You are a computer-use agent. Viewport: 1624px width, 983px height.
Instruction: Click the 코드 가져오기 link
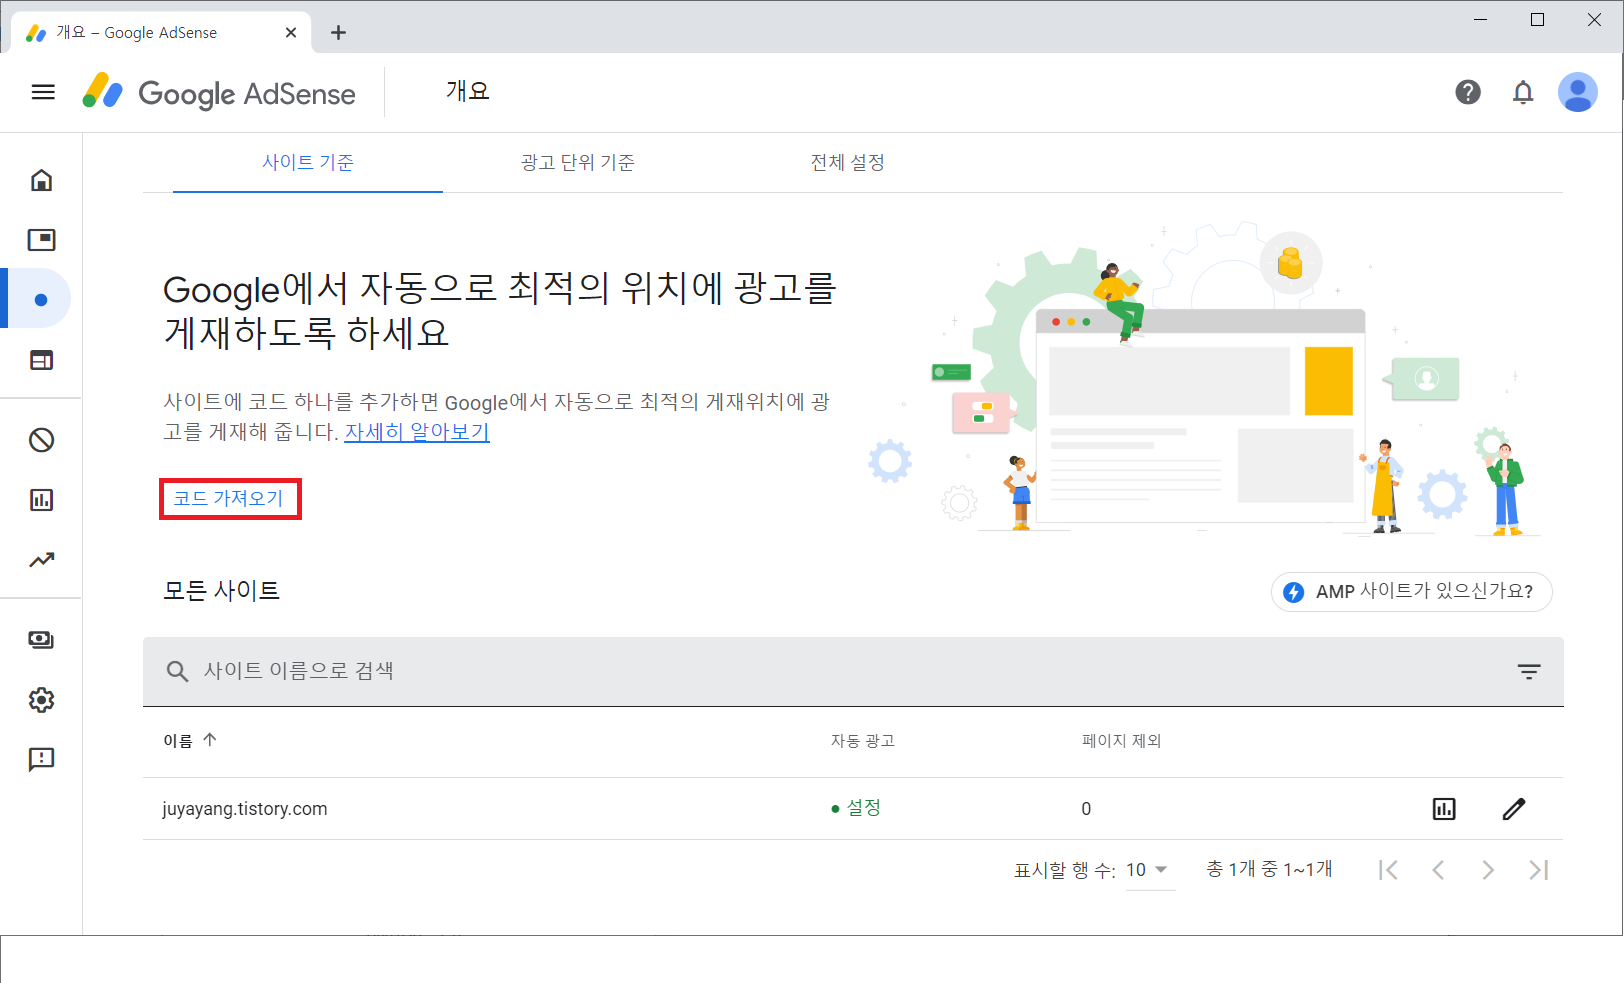coord(229,498)
